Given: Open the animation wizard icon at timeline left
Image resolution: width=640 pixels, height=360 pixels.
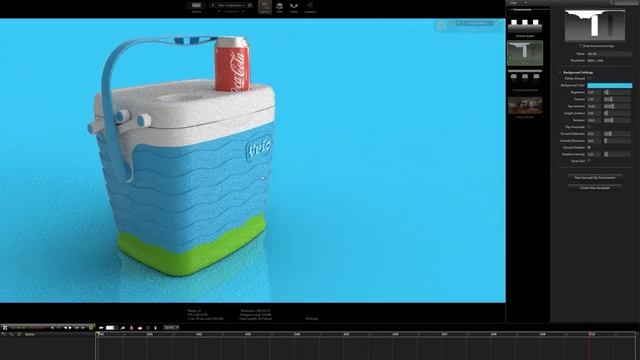Looking at the screenshot, I should (5, 327).
